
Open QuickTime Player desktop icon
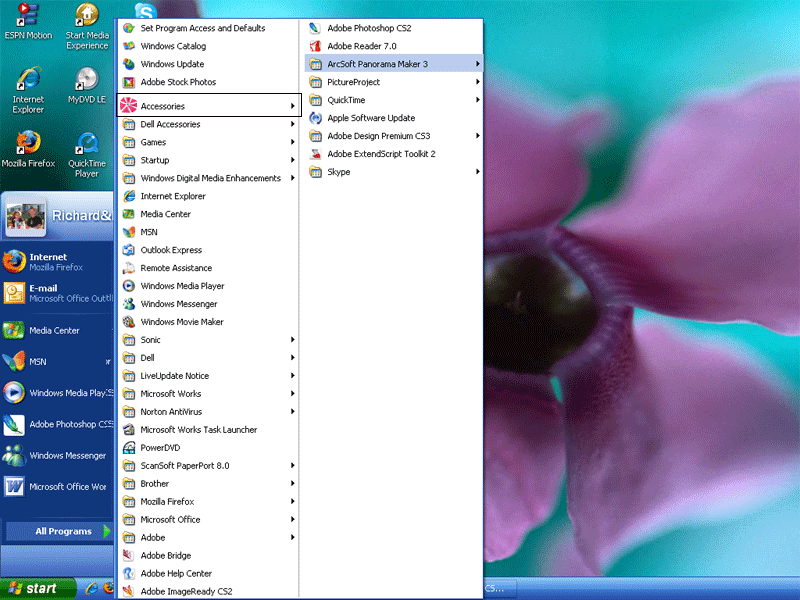(87, 154)
